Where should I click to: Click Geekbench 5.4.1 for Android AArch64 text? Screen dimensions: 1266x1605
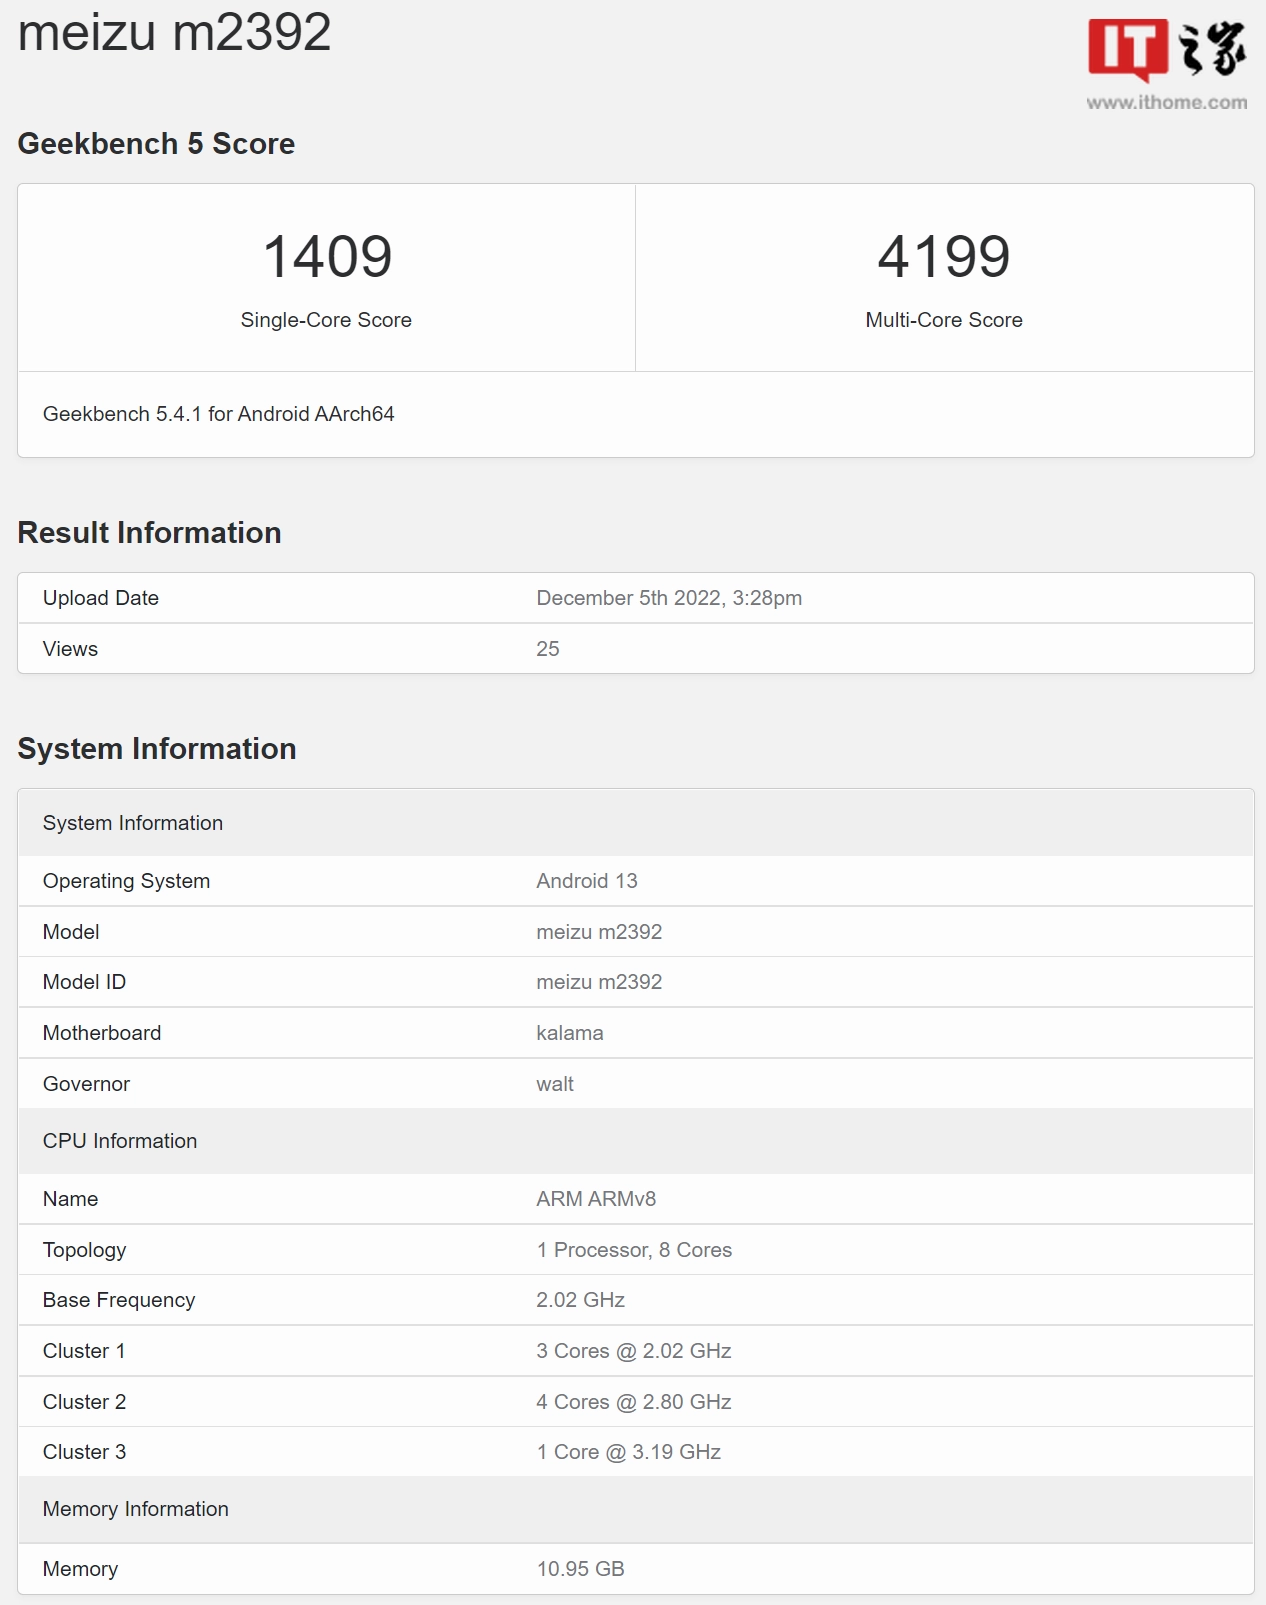click(218, 414)
